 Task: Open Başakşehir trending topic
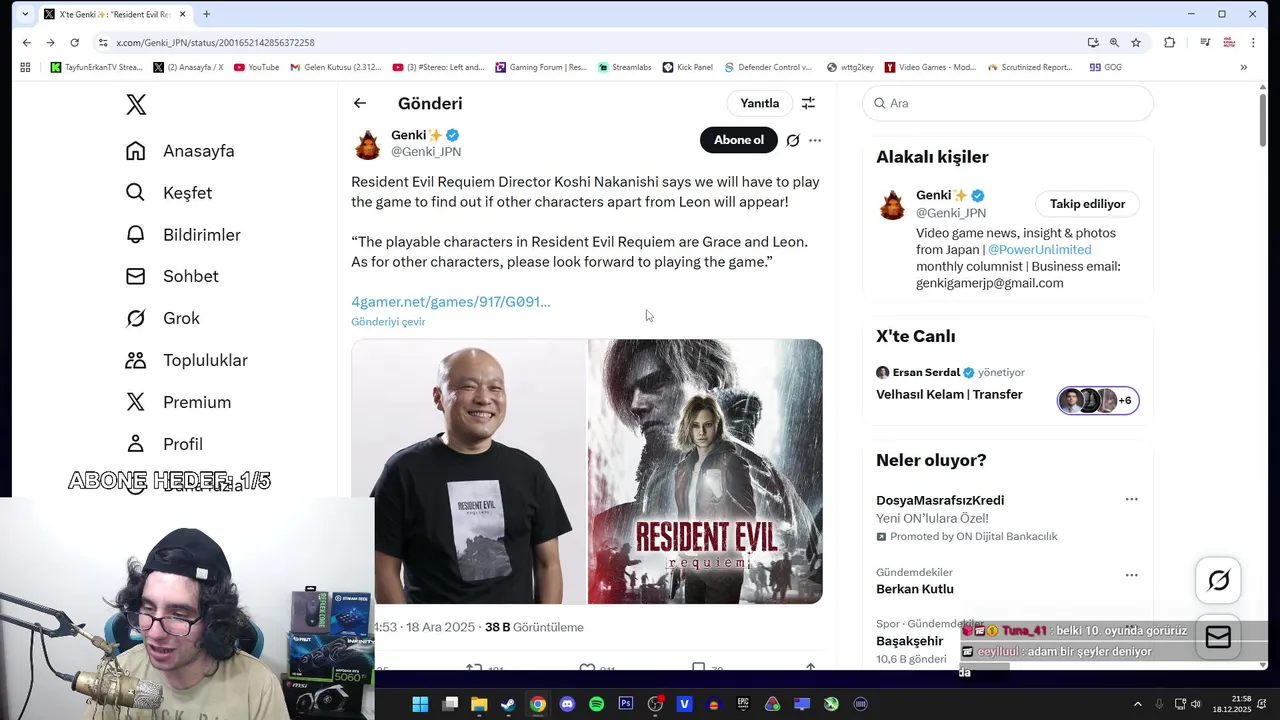909,641
